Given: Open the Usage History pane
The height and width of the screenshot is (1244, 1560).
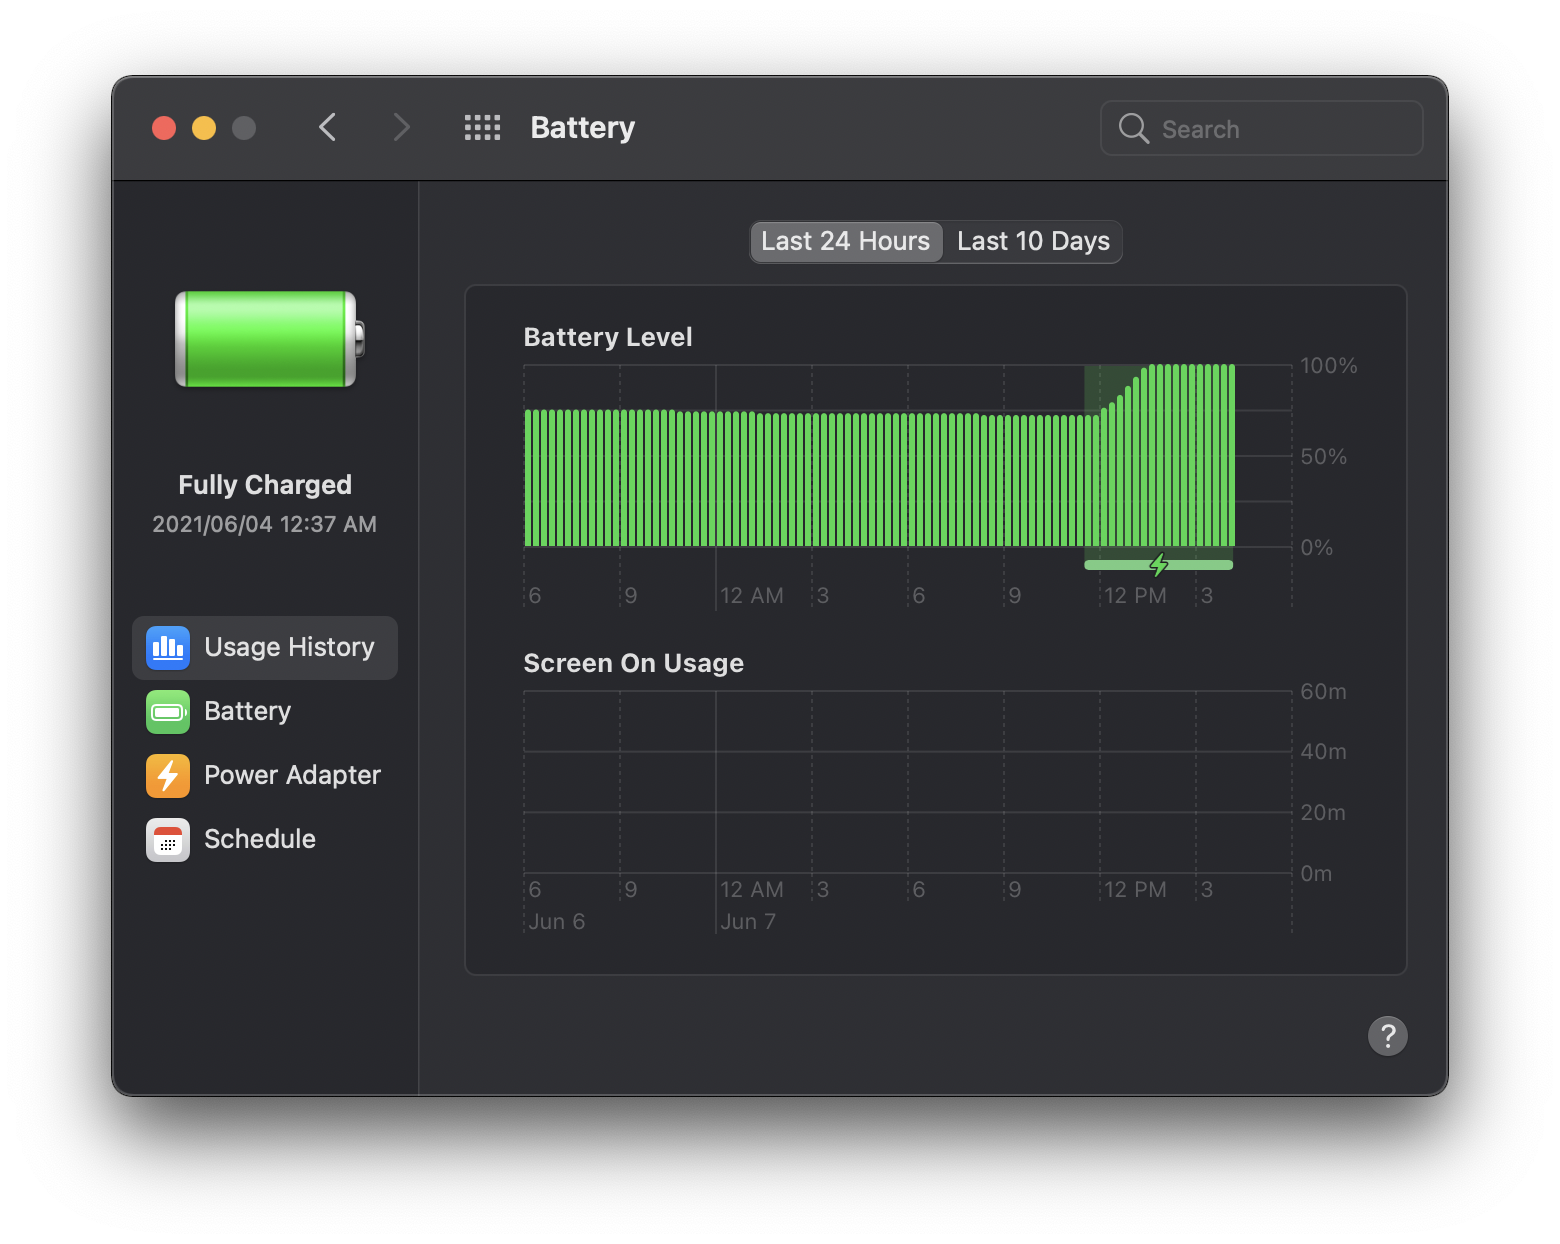Looking at the screenshot, I should [265, 647].
